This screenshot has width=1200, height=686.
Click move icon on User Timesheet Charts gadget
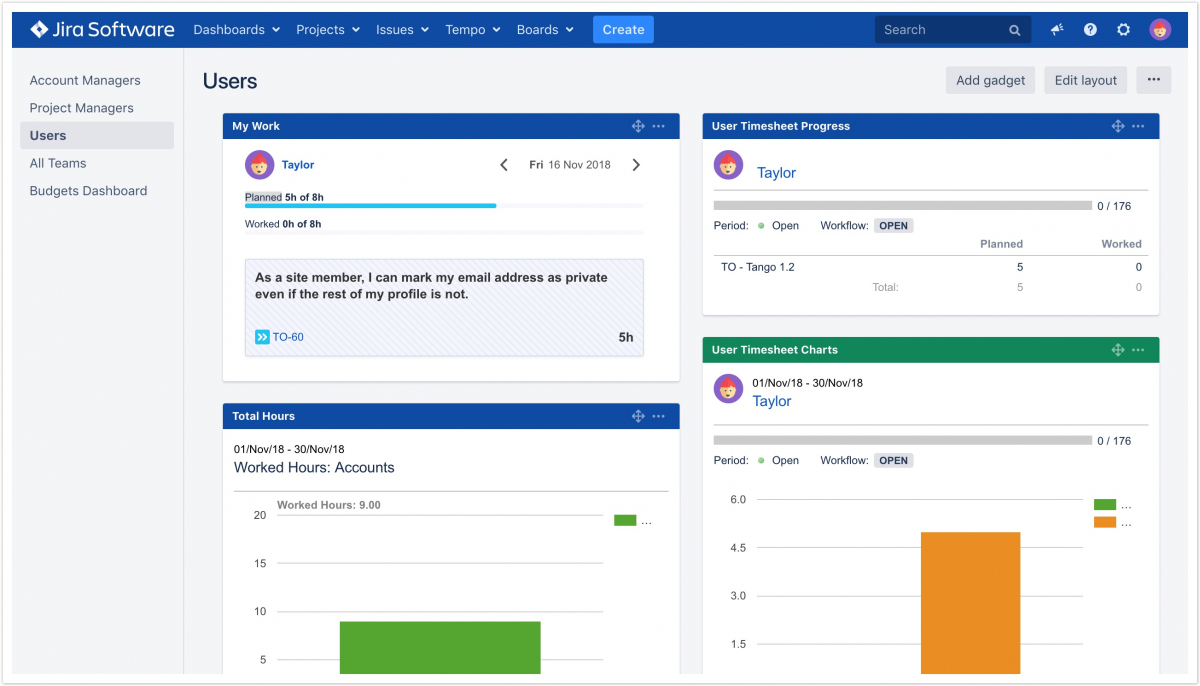(x=1118, y=350)
